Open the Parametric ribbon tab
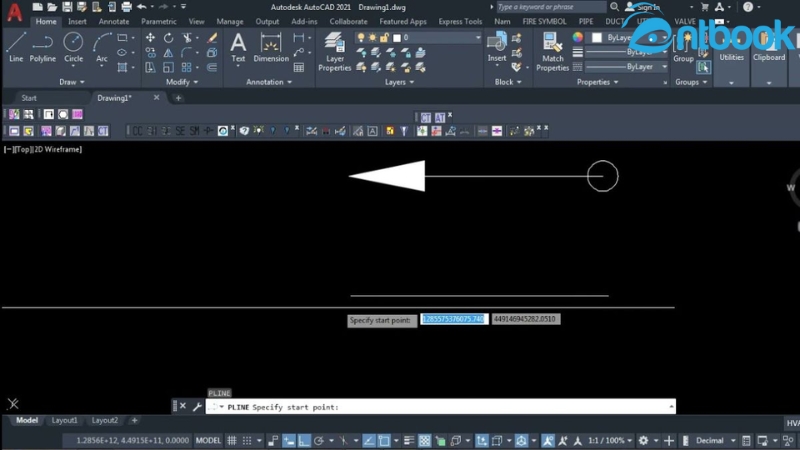 pyautogui.click(x=159, y=21)
